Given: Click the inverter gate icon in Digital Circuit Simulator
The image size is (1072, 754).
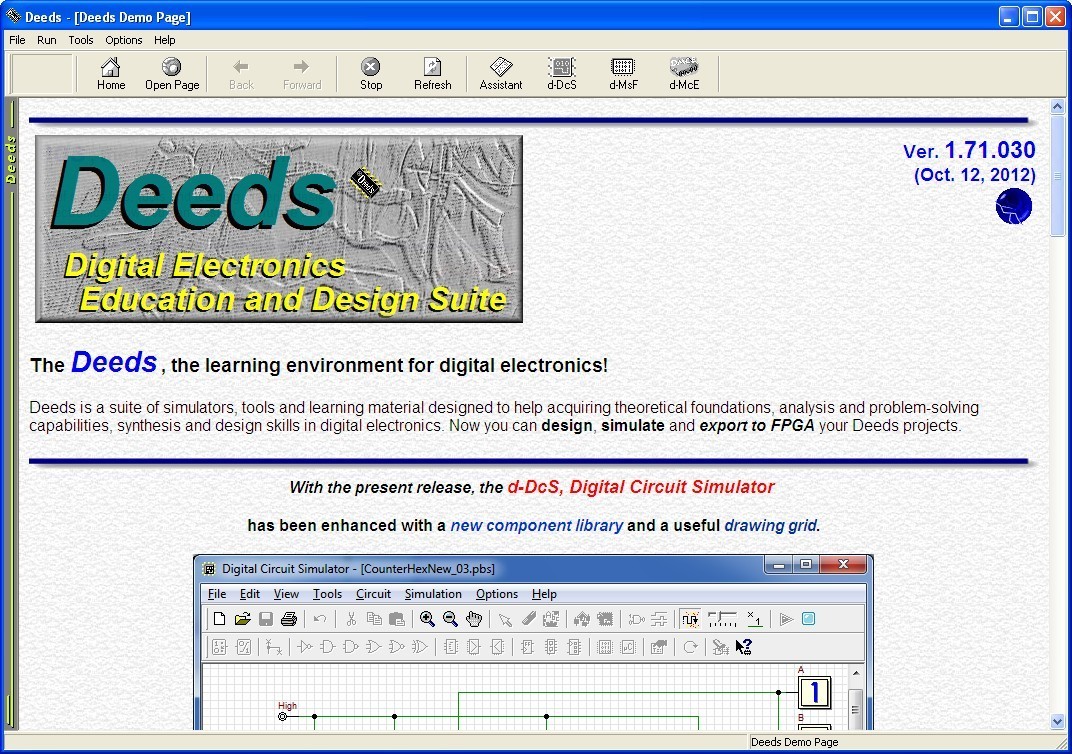Looking at the screenshot, I should coord(305,646).
